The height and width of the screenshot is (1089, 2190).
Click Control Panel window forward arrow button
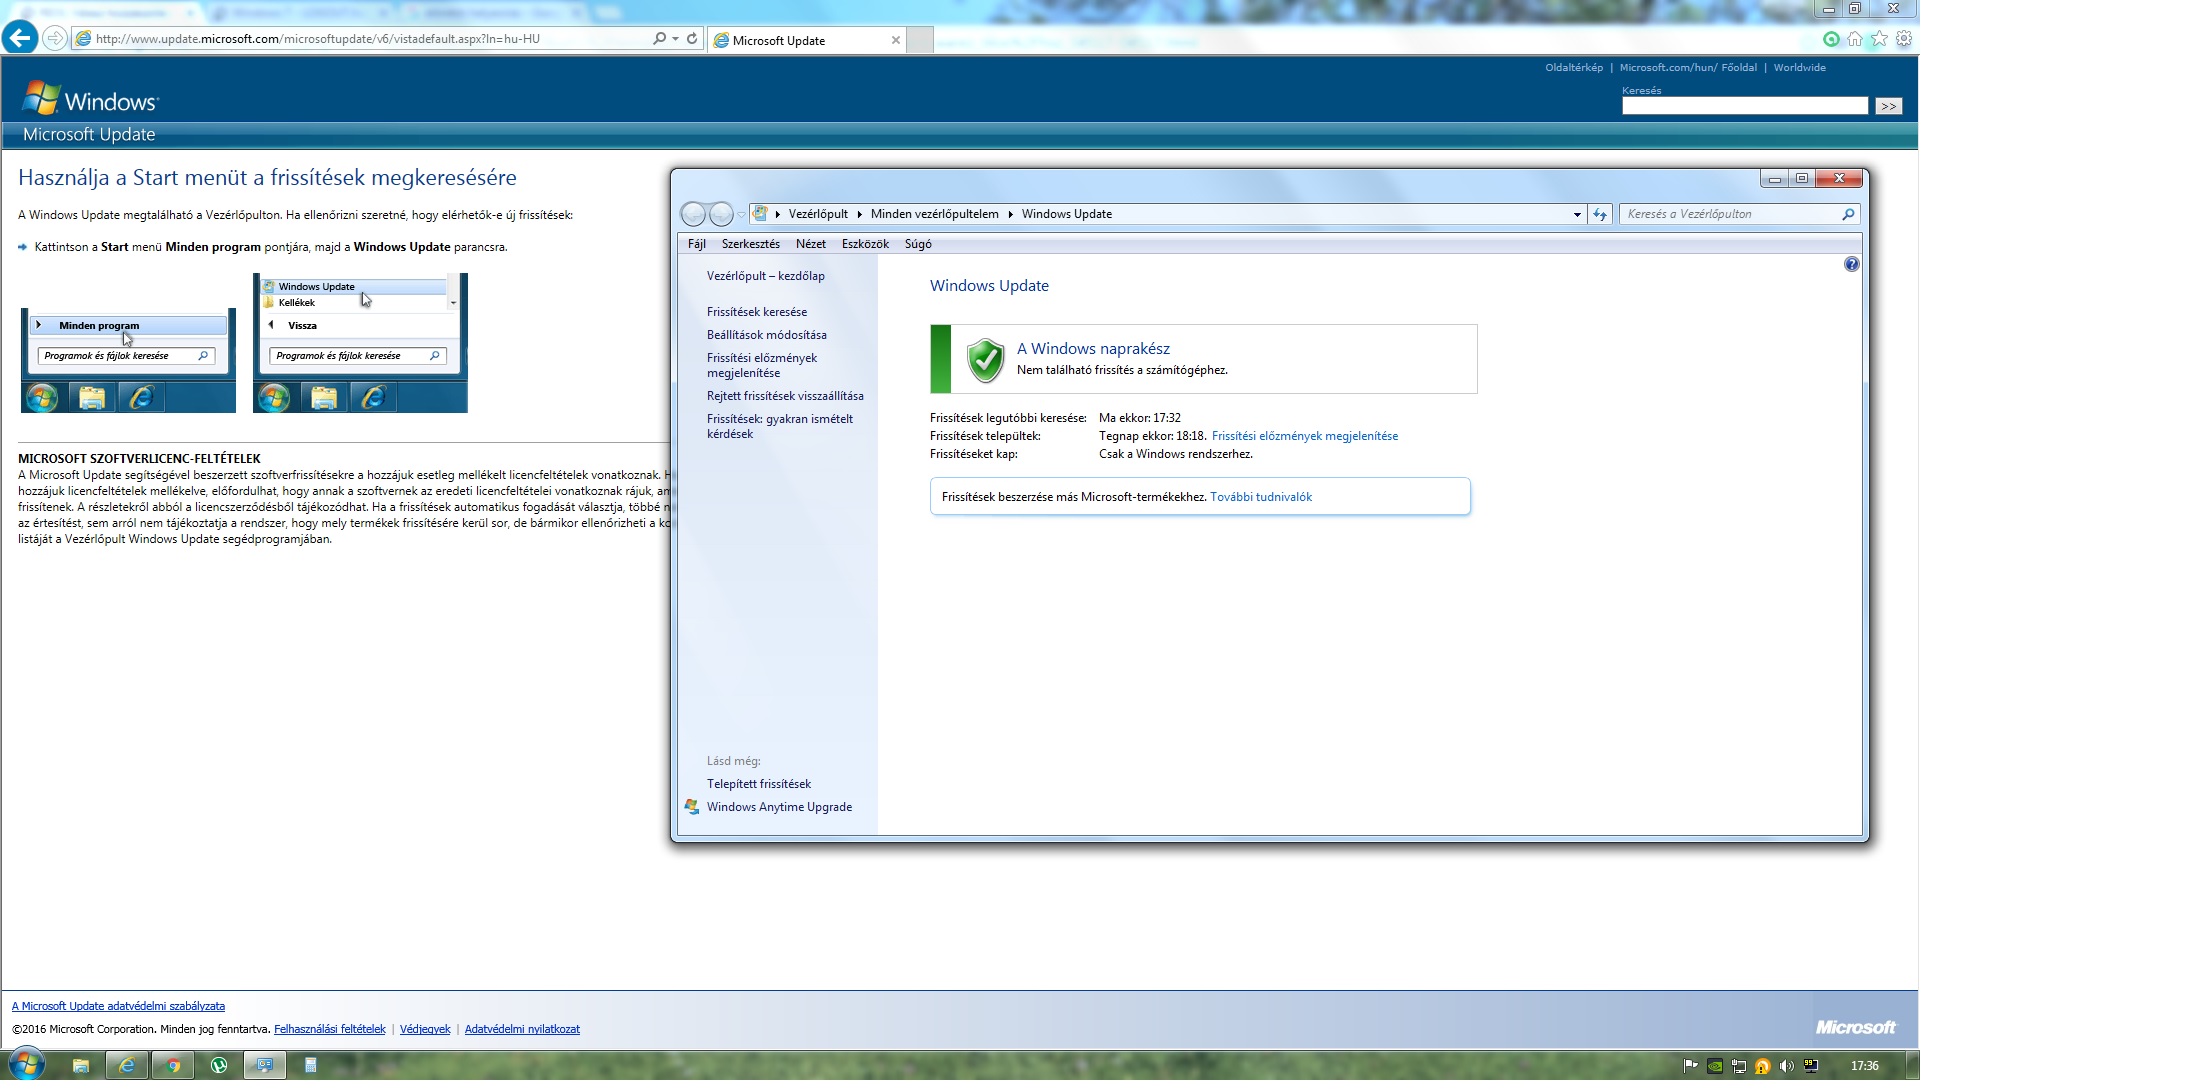tap(721, 214)
